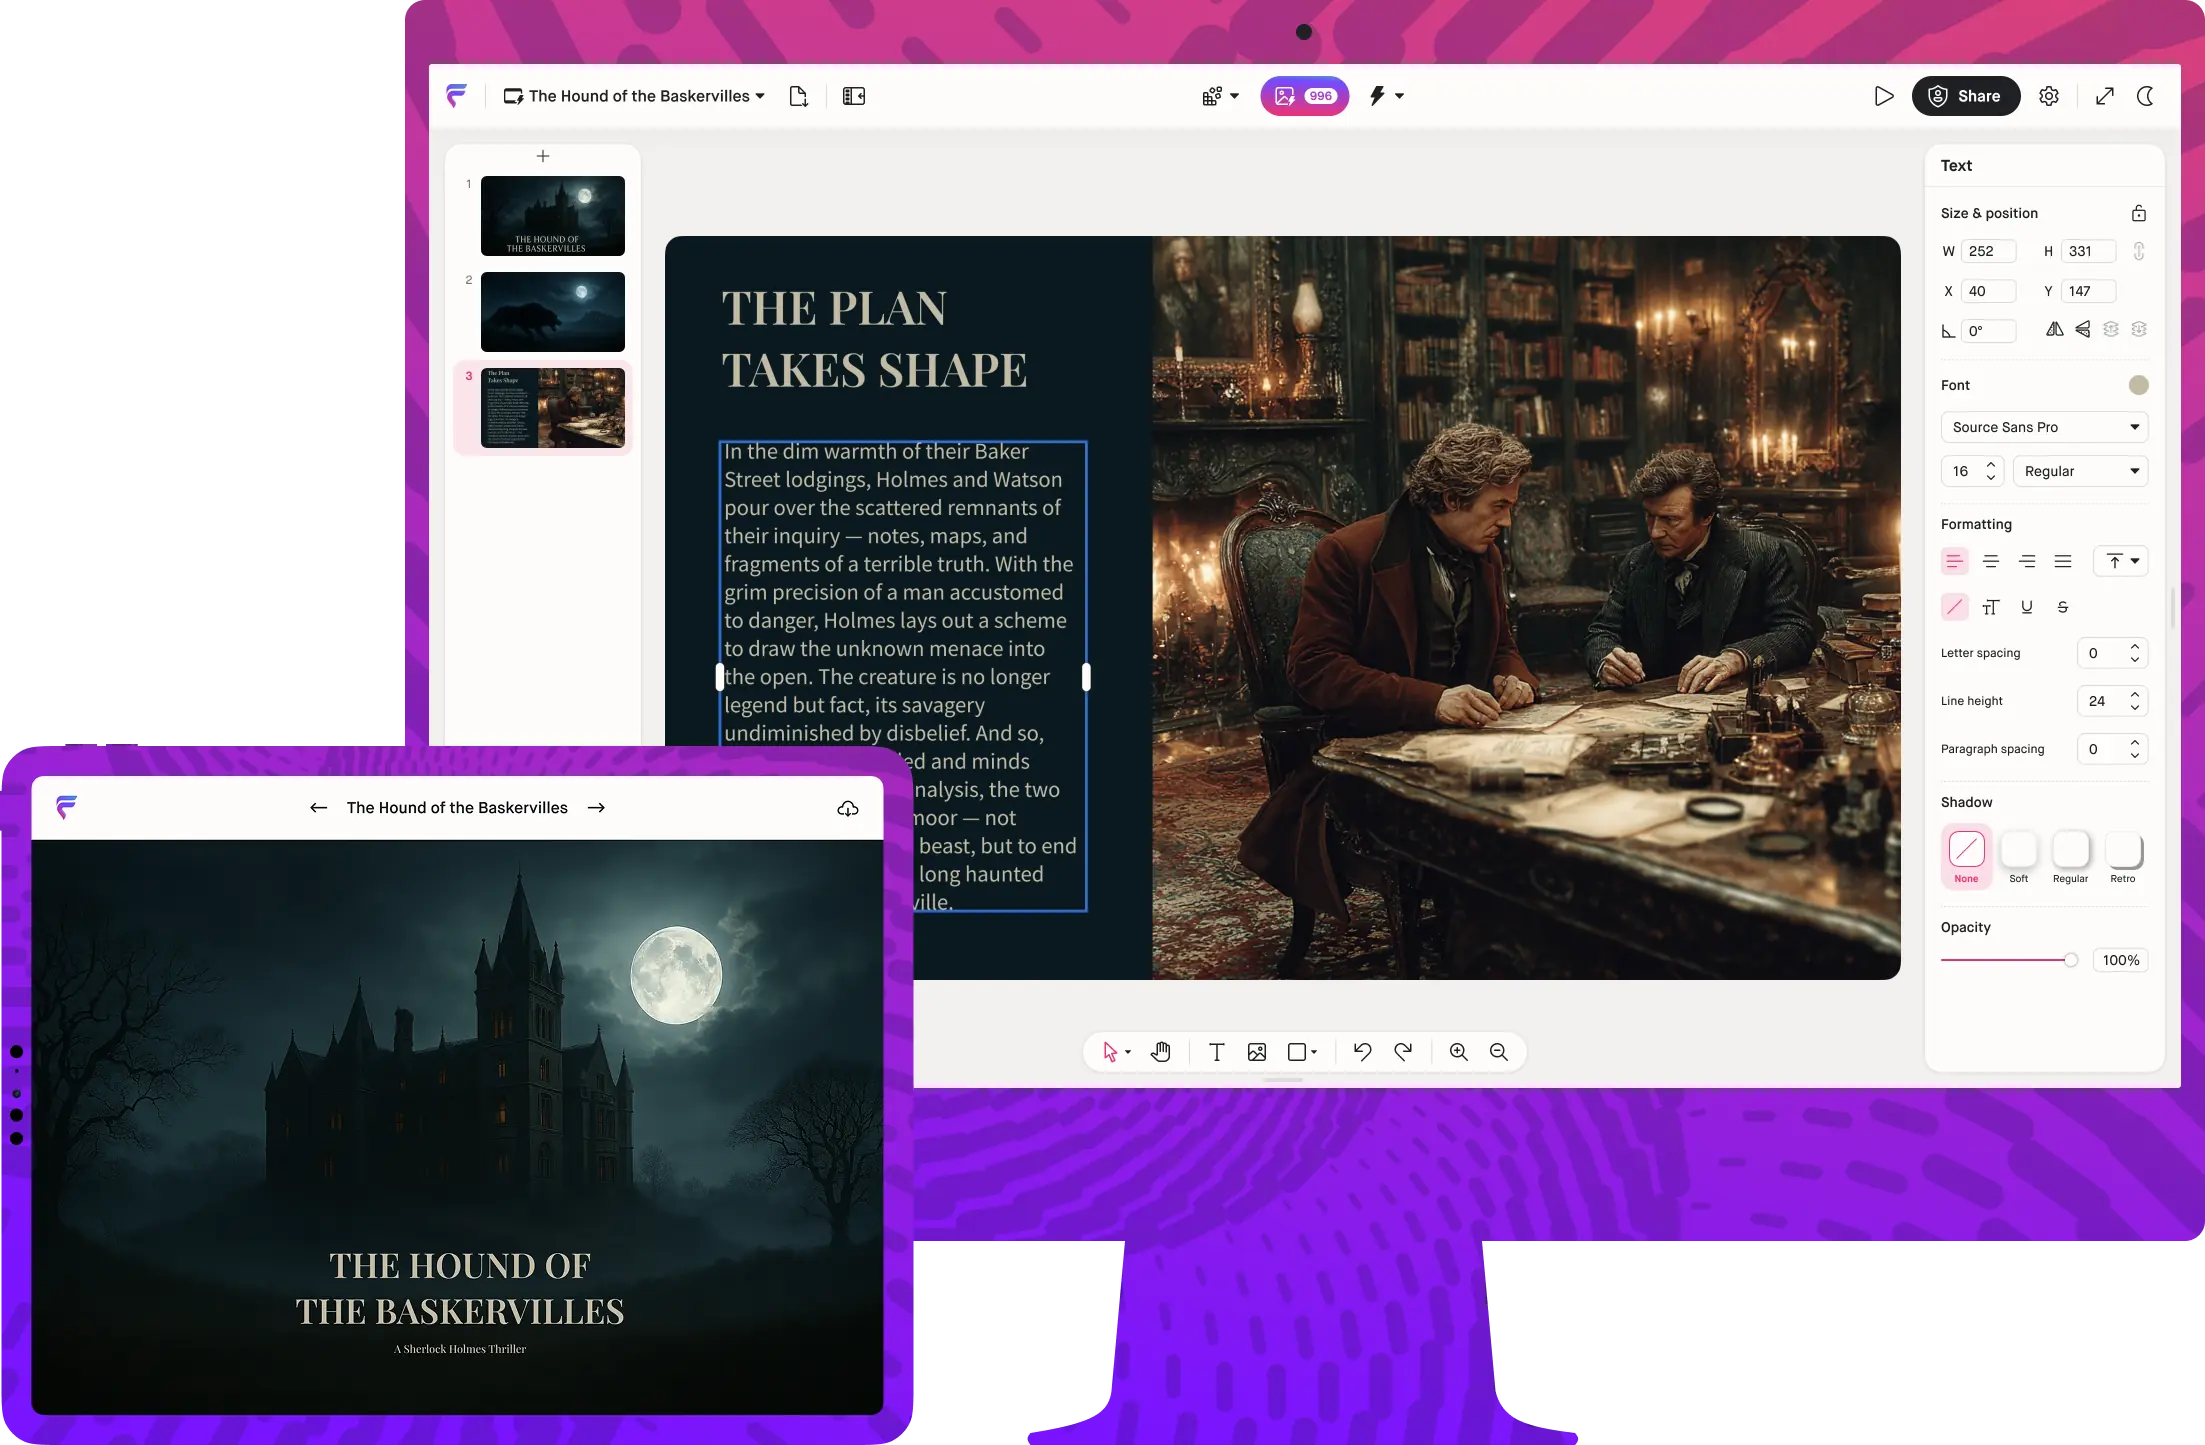2205x1445 pixels.
Task: Toggle the strikethrough text formatting
Action: (2062, 607)
